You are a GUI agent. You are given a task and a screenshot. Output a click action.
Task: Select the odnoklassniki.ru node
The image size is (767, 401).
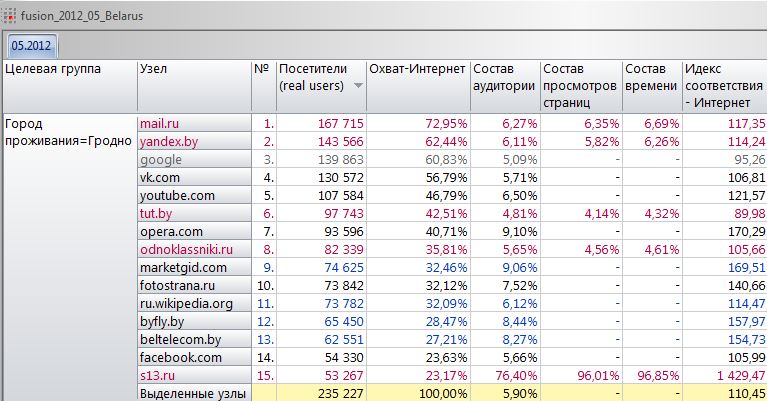[x=186, y=250]
